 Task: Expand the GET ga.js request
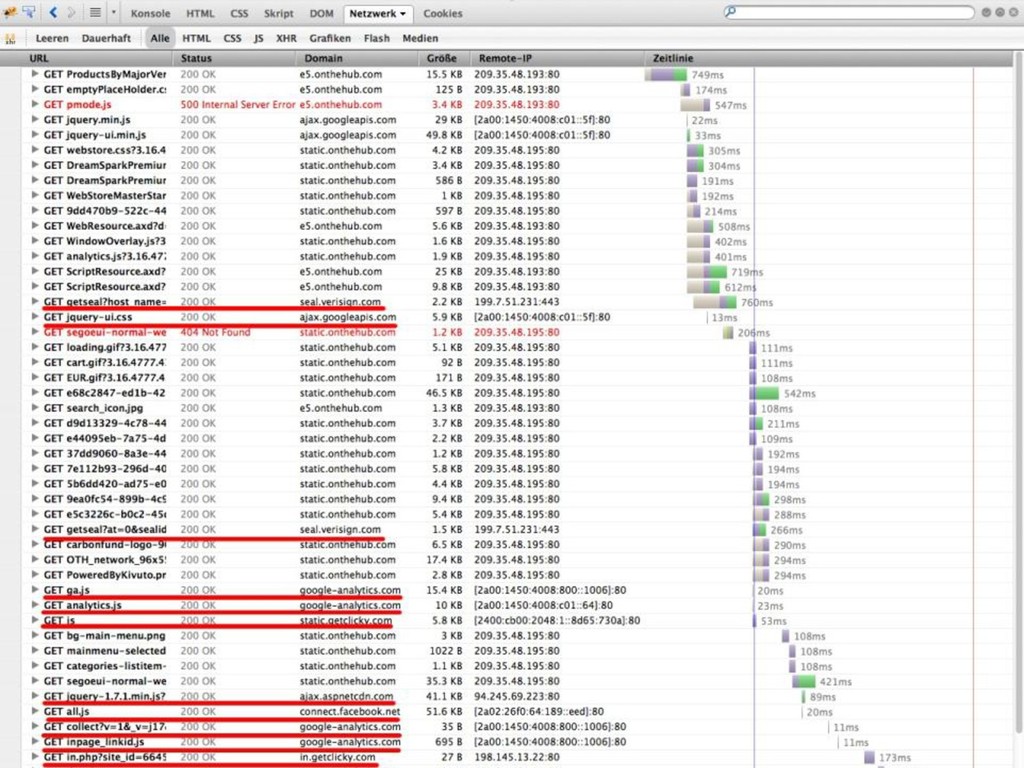35,590
